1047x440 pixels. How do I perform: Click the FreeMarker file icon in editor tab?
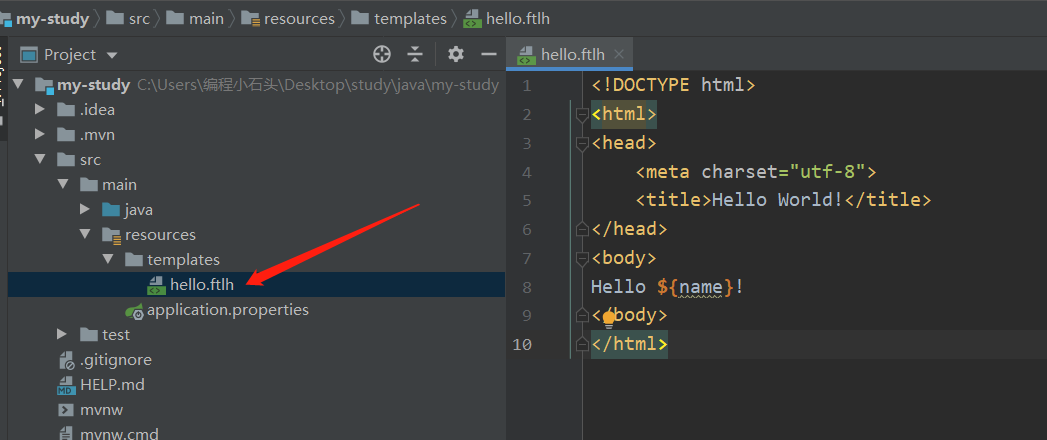tap(526, 55)
